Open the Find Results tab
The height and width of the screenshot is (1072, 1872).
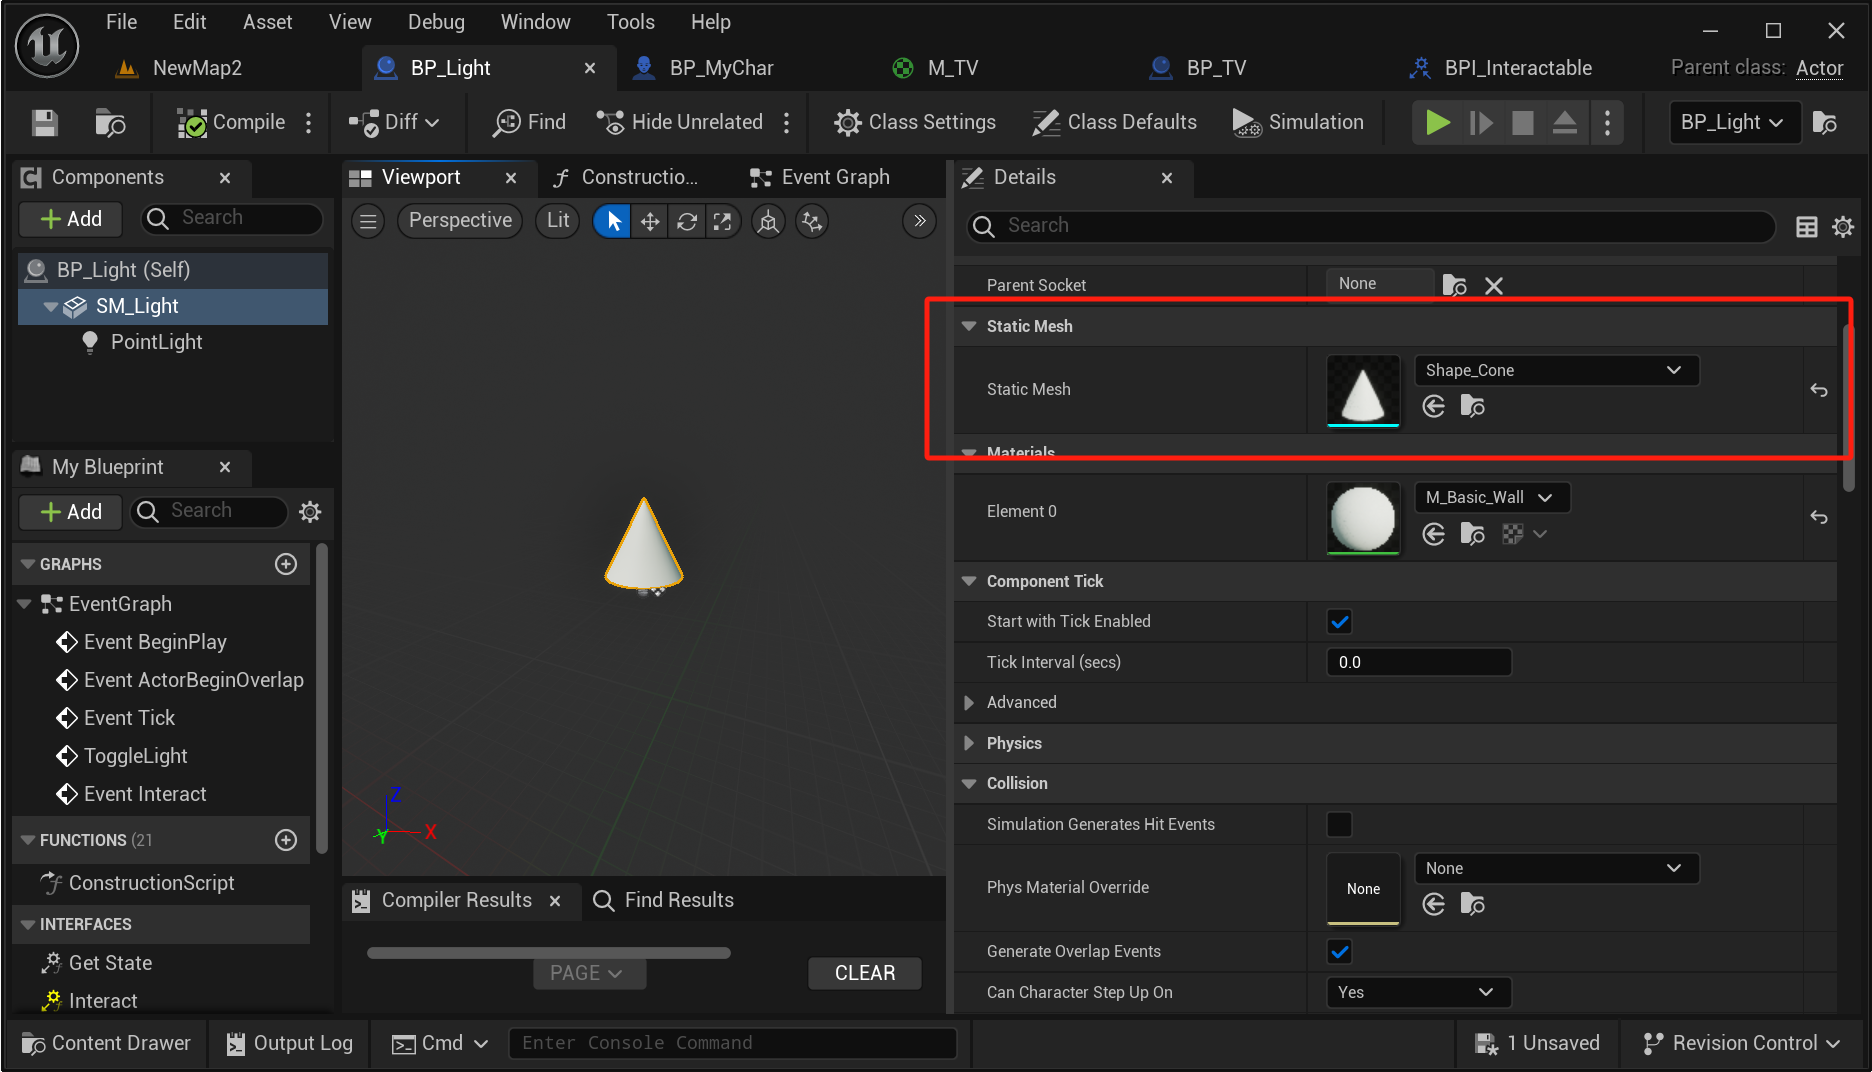(664, 900)
